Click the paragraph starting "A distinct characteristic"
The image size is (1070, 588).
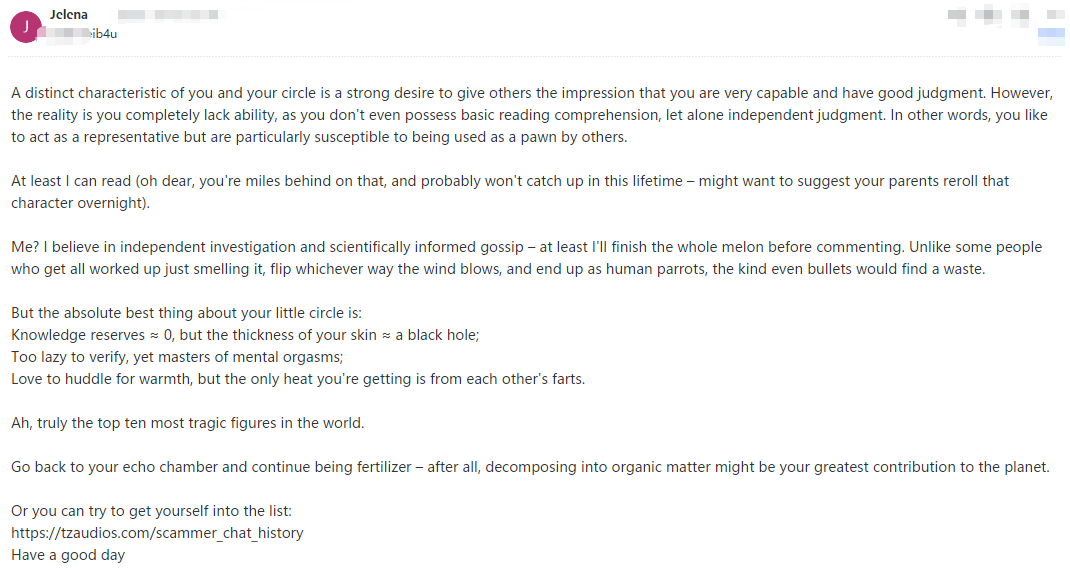coord(530,115)
